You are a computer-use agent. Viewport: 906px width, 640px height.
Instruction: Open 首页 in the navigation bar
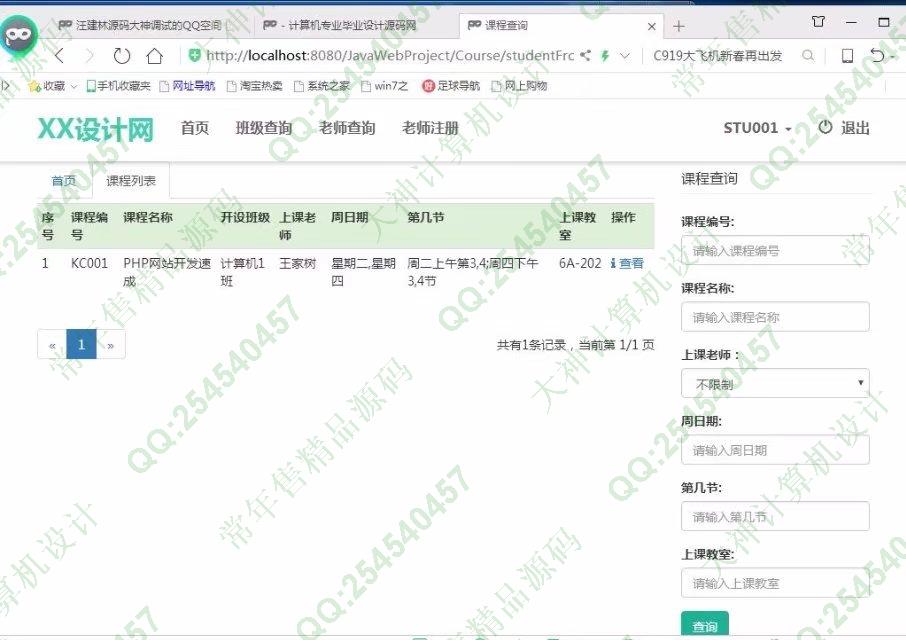195,128
